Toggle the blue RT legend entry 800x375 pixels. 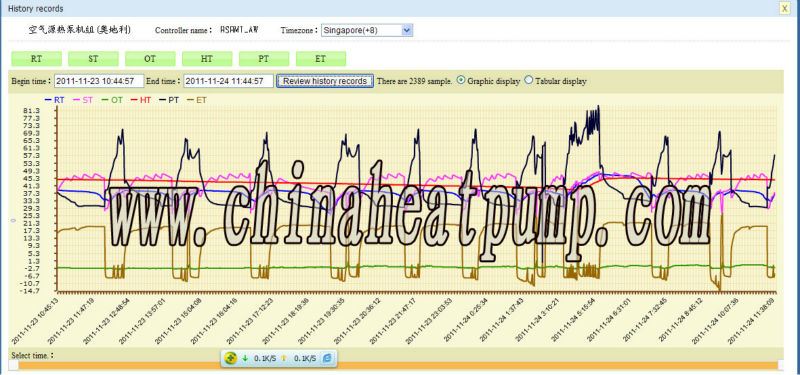tap(55, 100)
